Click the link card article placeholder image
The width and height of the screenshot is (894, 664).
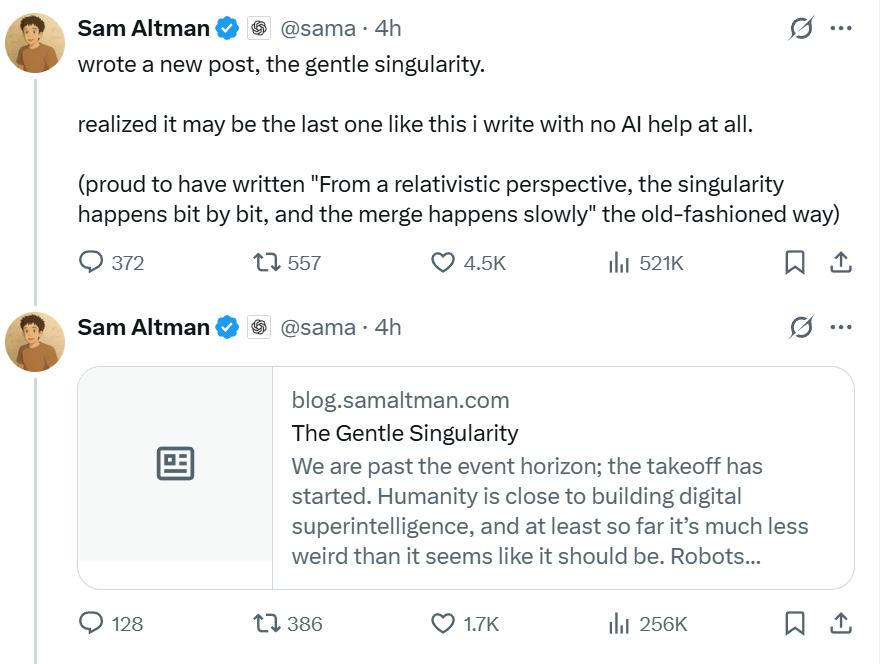pos(175,464)
